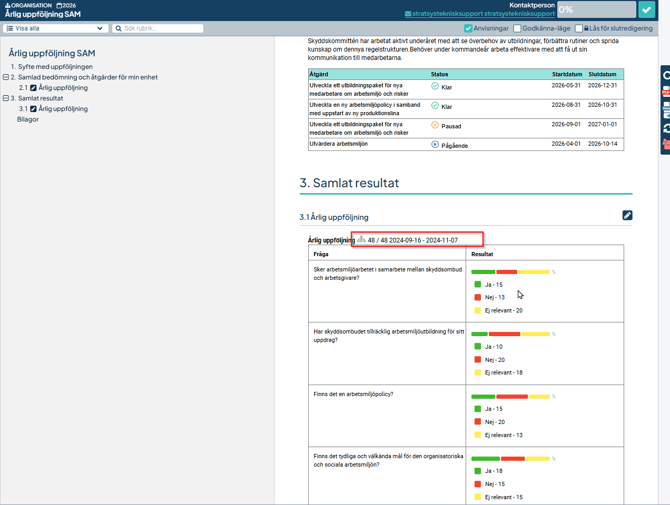Click the Startdatum column header
670x505 pixels.
pyautogui.click(x=567, y=74)
